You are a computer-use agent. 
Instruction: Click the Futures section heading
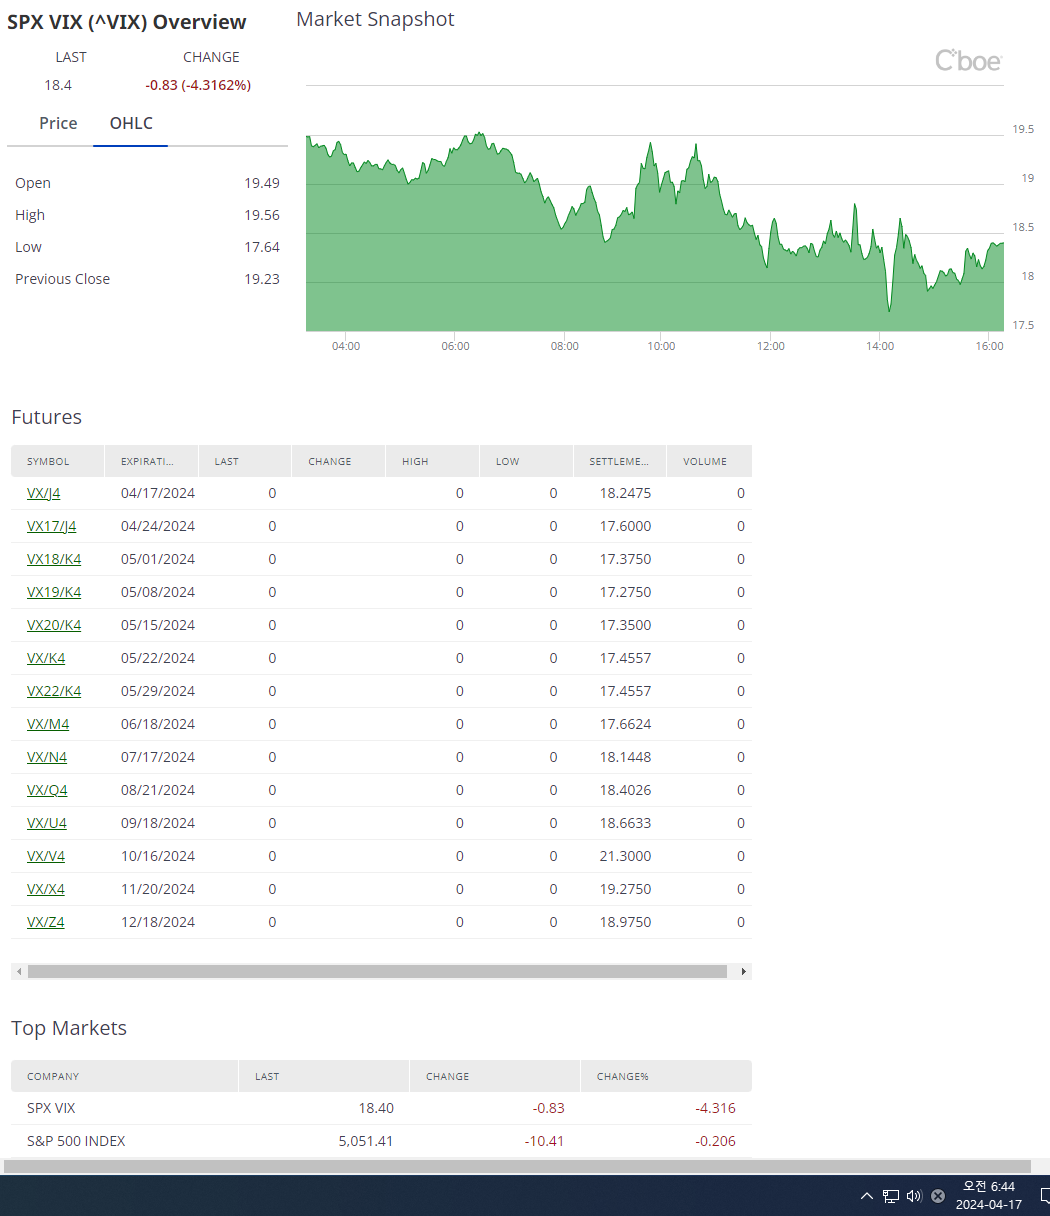(x=46, y=417)
